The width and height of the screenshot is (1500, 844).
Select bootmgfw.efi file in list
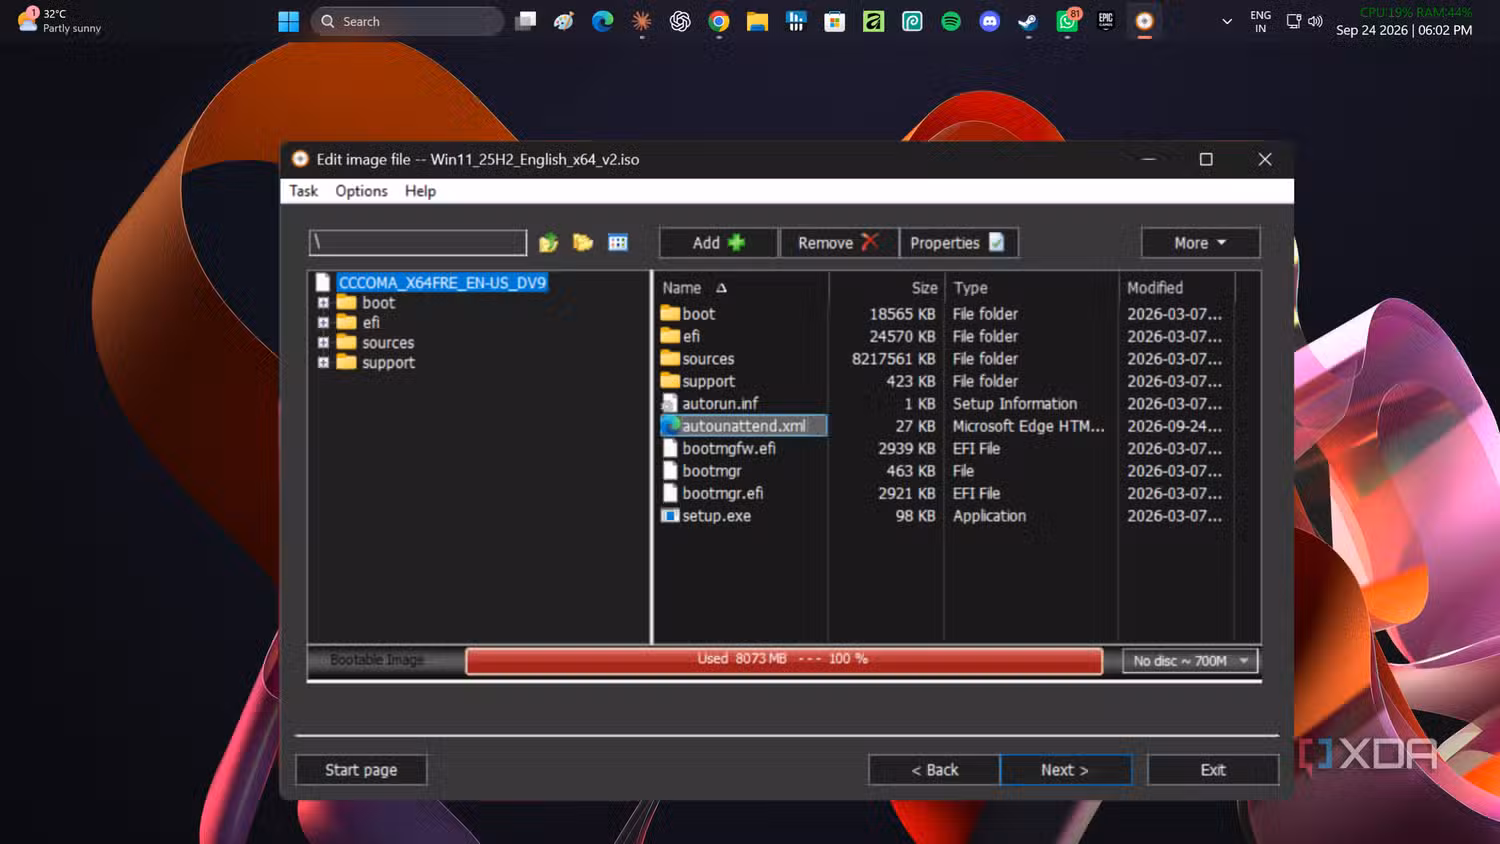coord(729,449)
